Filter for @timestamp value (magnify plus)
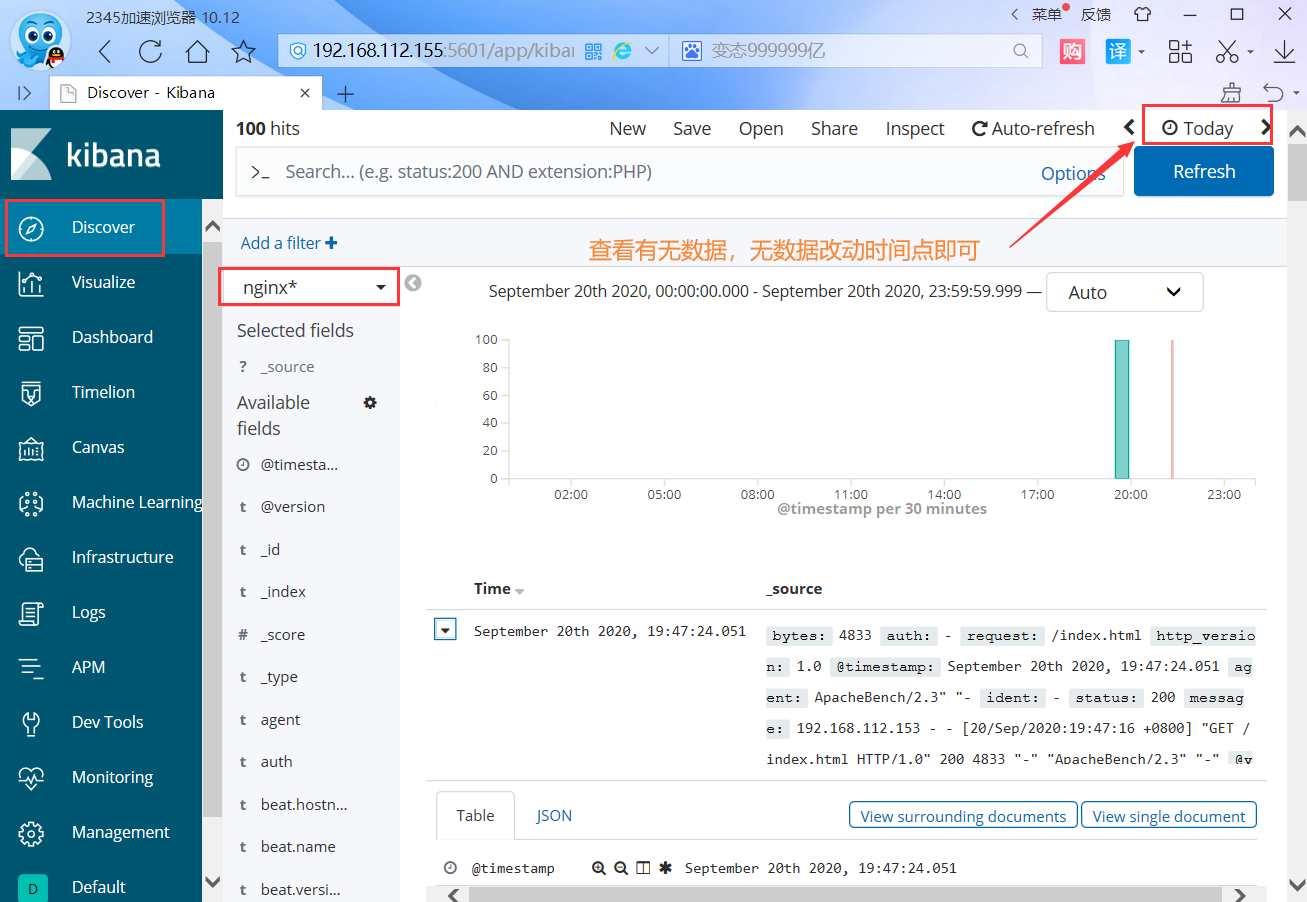The width and height of the screenshot is (1307, 902). tap(599, 868)
